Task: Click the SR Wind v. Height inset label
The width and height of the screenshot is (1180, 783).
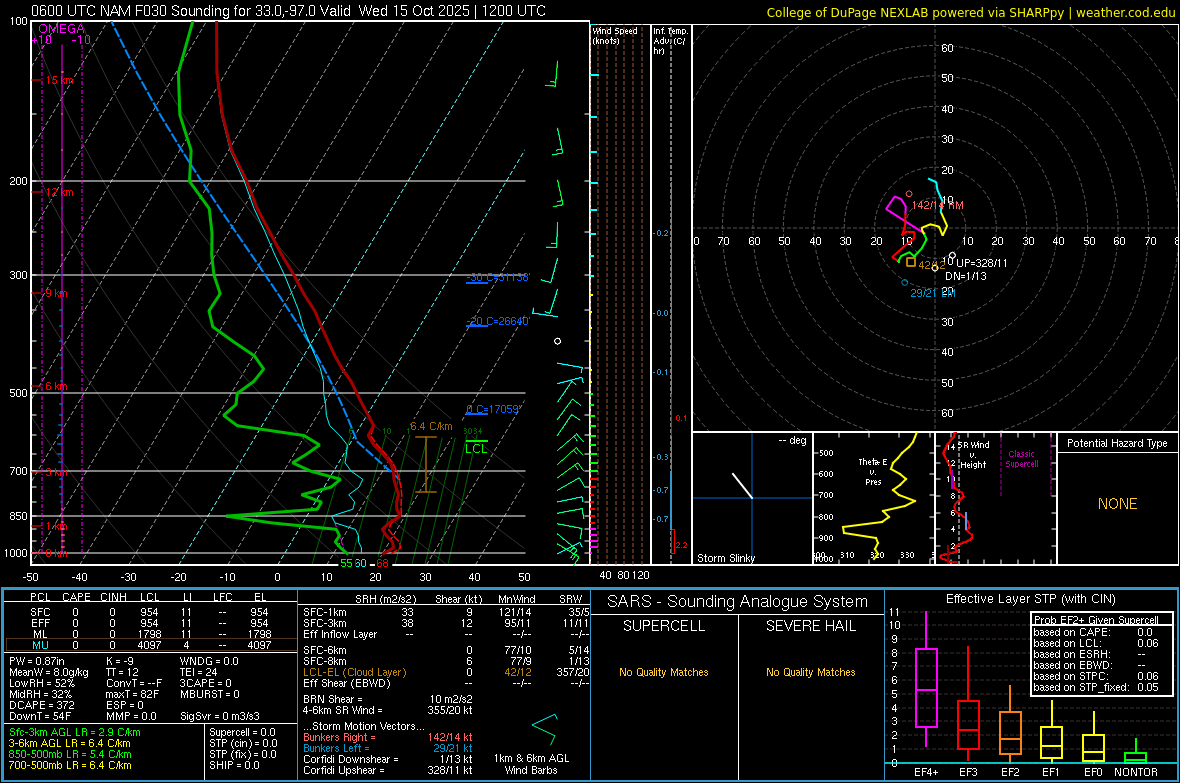Action: [x=973, y=455]
